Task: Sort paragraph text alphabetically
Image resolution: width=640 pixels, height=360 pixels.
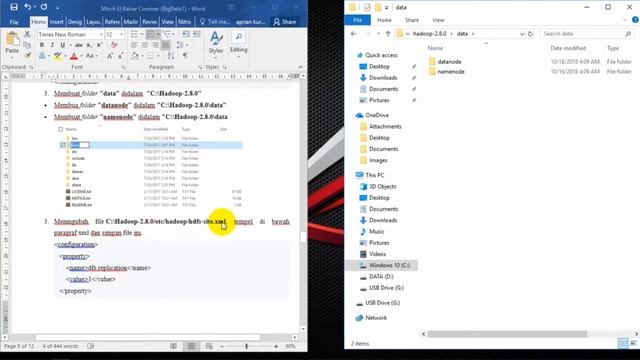Action: (171, 56)
